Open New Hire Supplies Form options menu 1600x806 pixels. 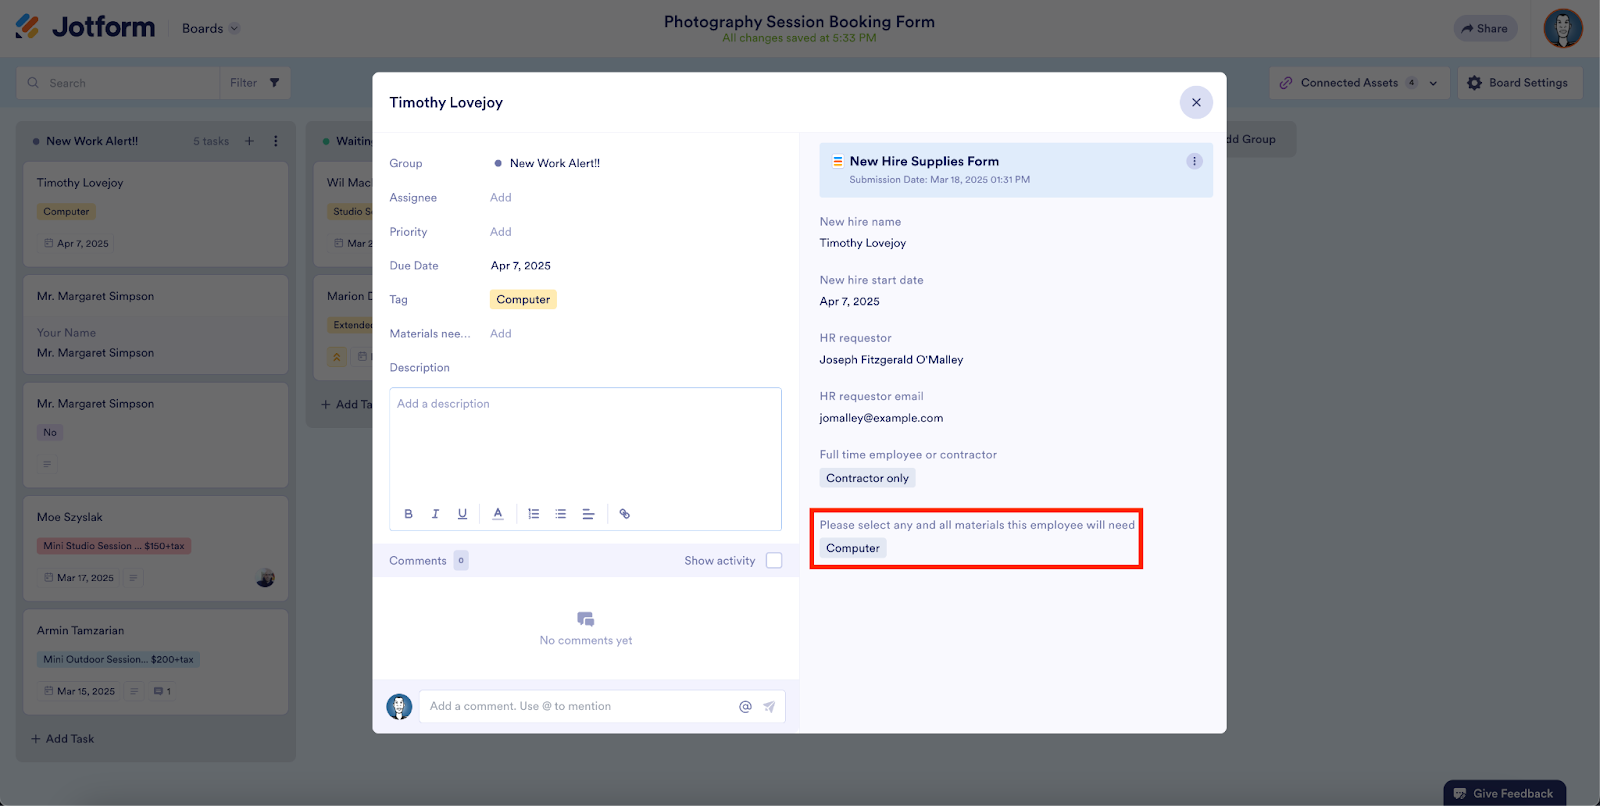[x=1194, y=161]
